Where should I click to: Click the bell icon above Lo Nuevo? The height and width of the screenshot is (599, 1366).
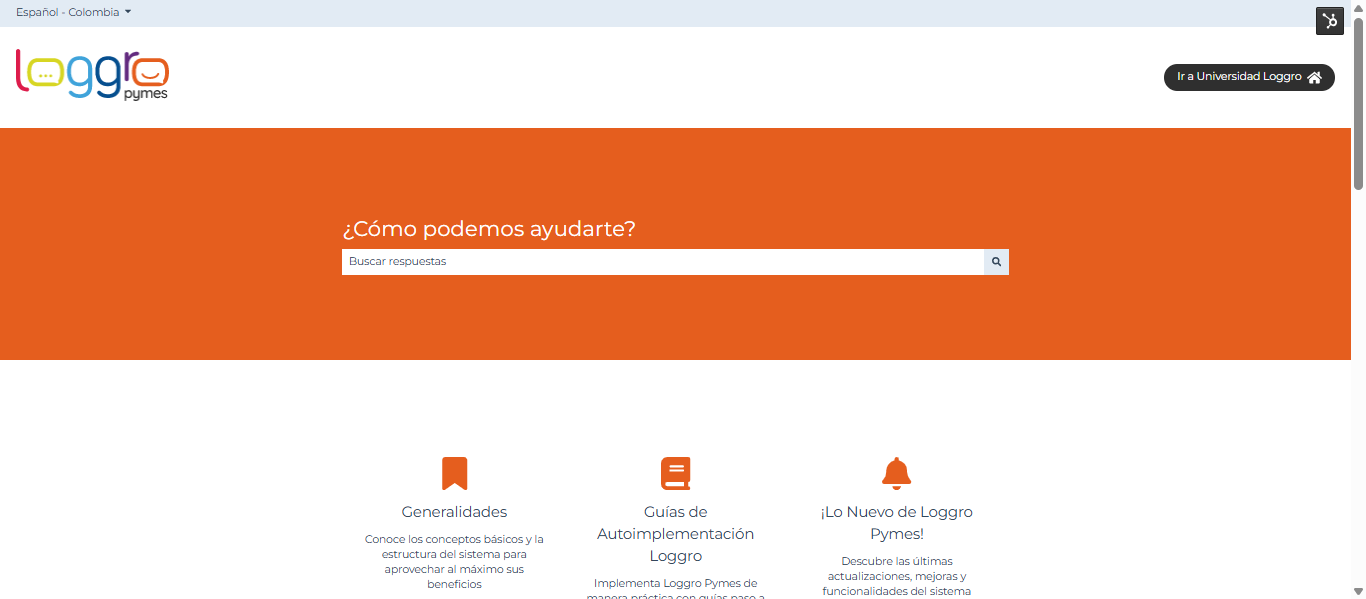click(896, 473)
